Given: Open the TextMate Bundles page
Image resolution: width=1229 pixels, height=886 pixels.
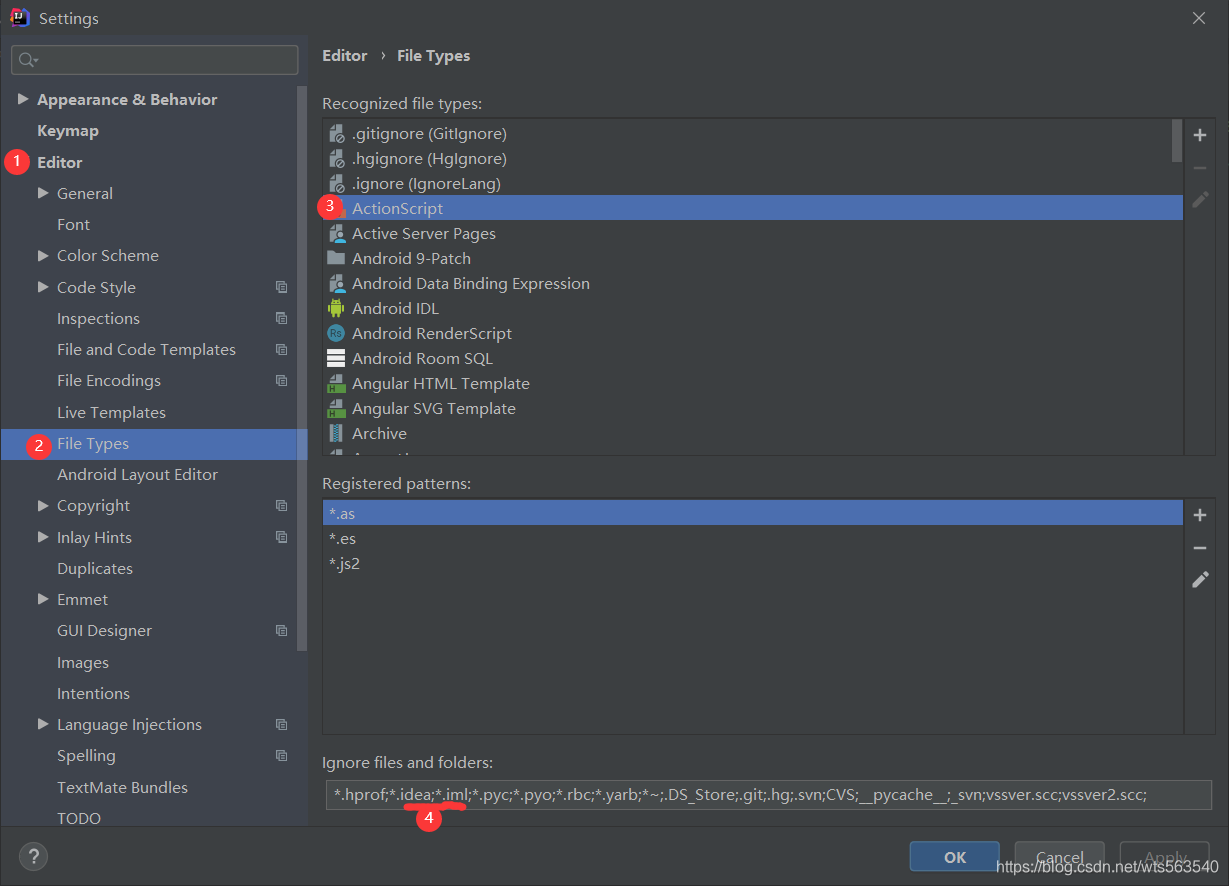Looking at the screenshot, I should click(x=122, y=788).
